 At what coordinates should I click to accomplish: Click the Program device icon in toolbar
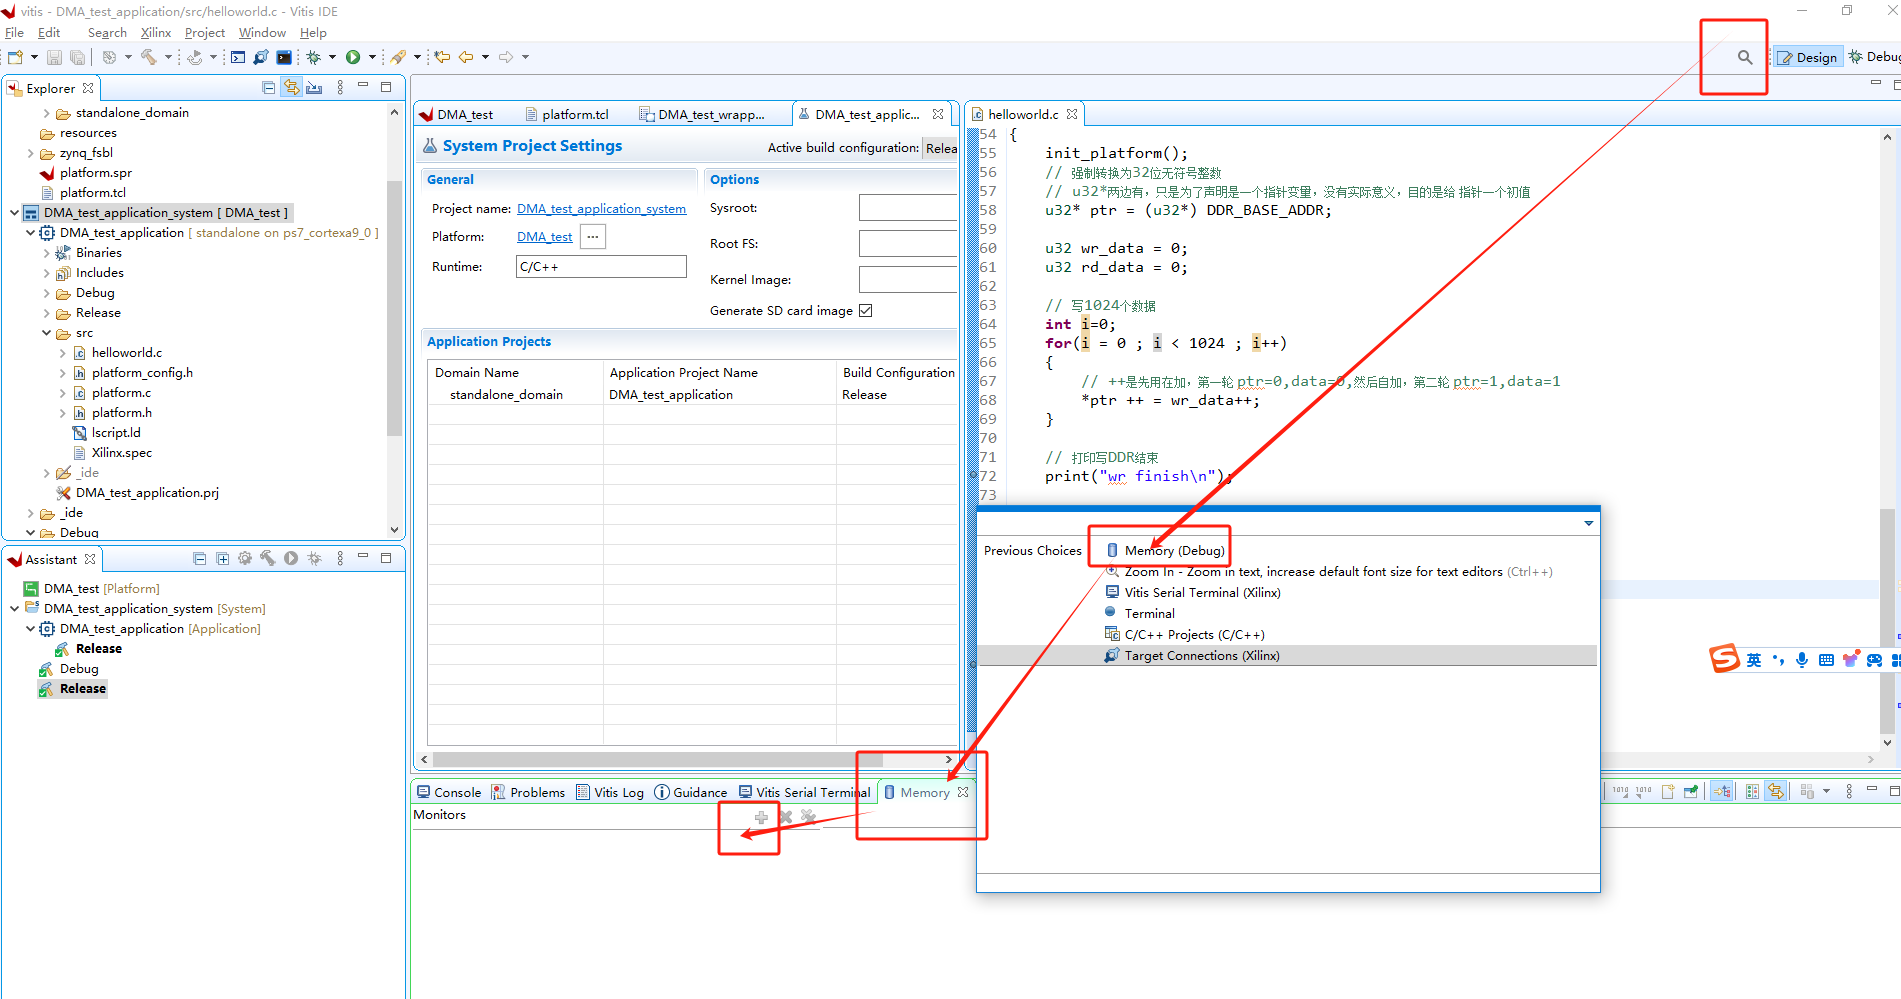coord(261,57)
